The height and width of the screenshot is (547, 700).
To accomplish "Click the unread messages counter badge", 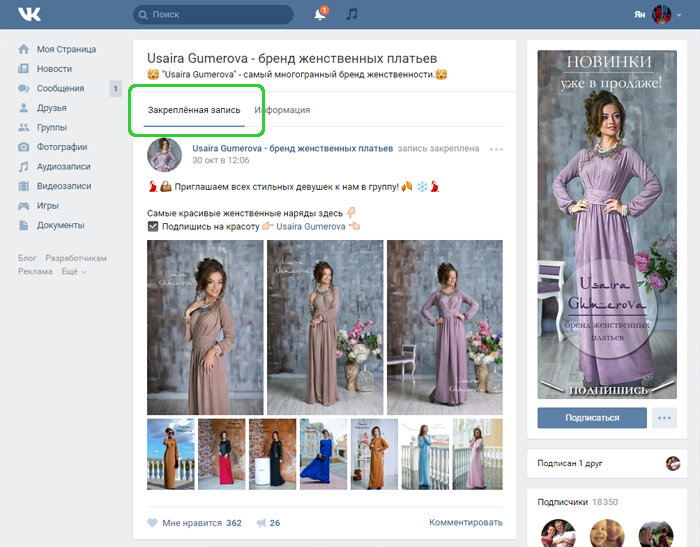I will pos(116,88).
